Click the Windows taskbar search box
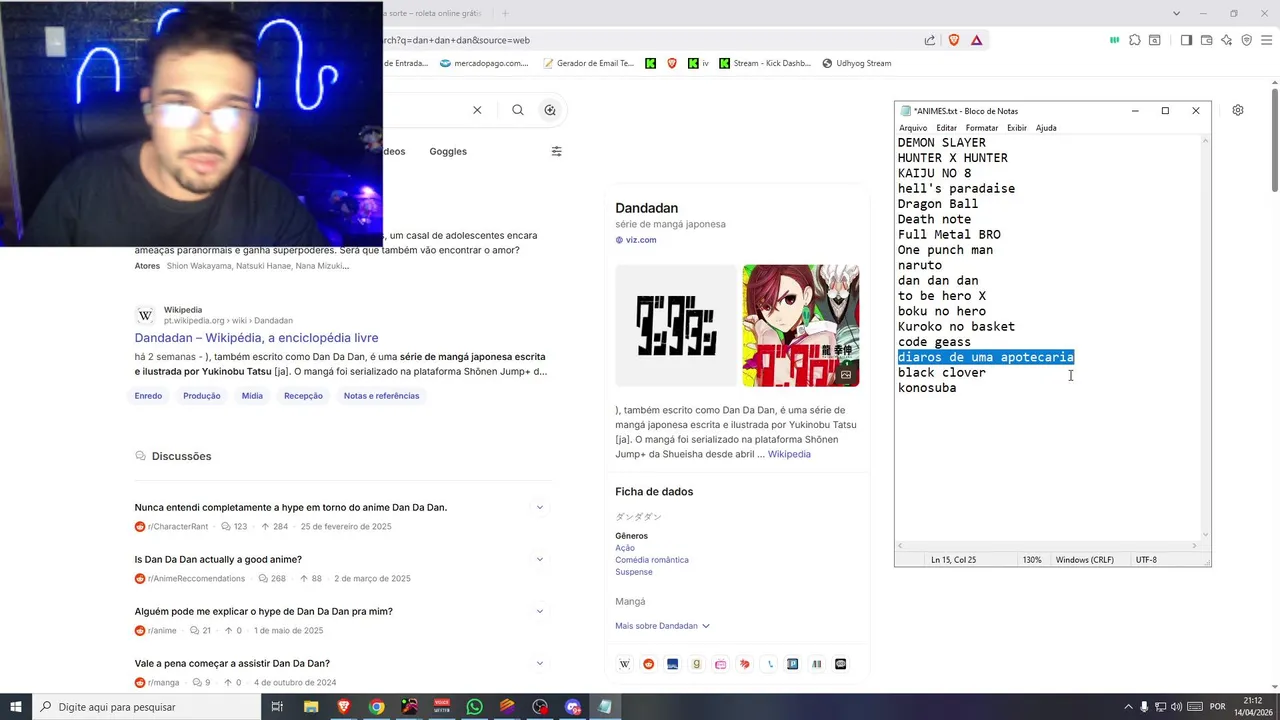Image resolution: width=1280 pixels, height=720 pixels. [148, 707]
